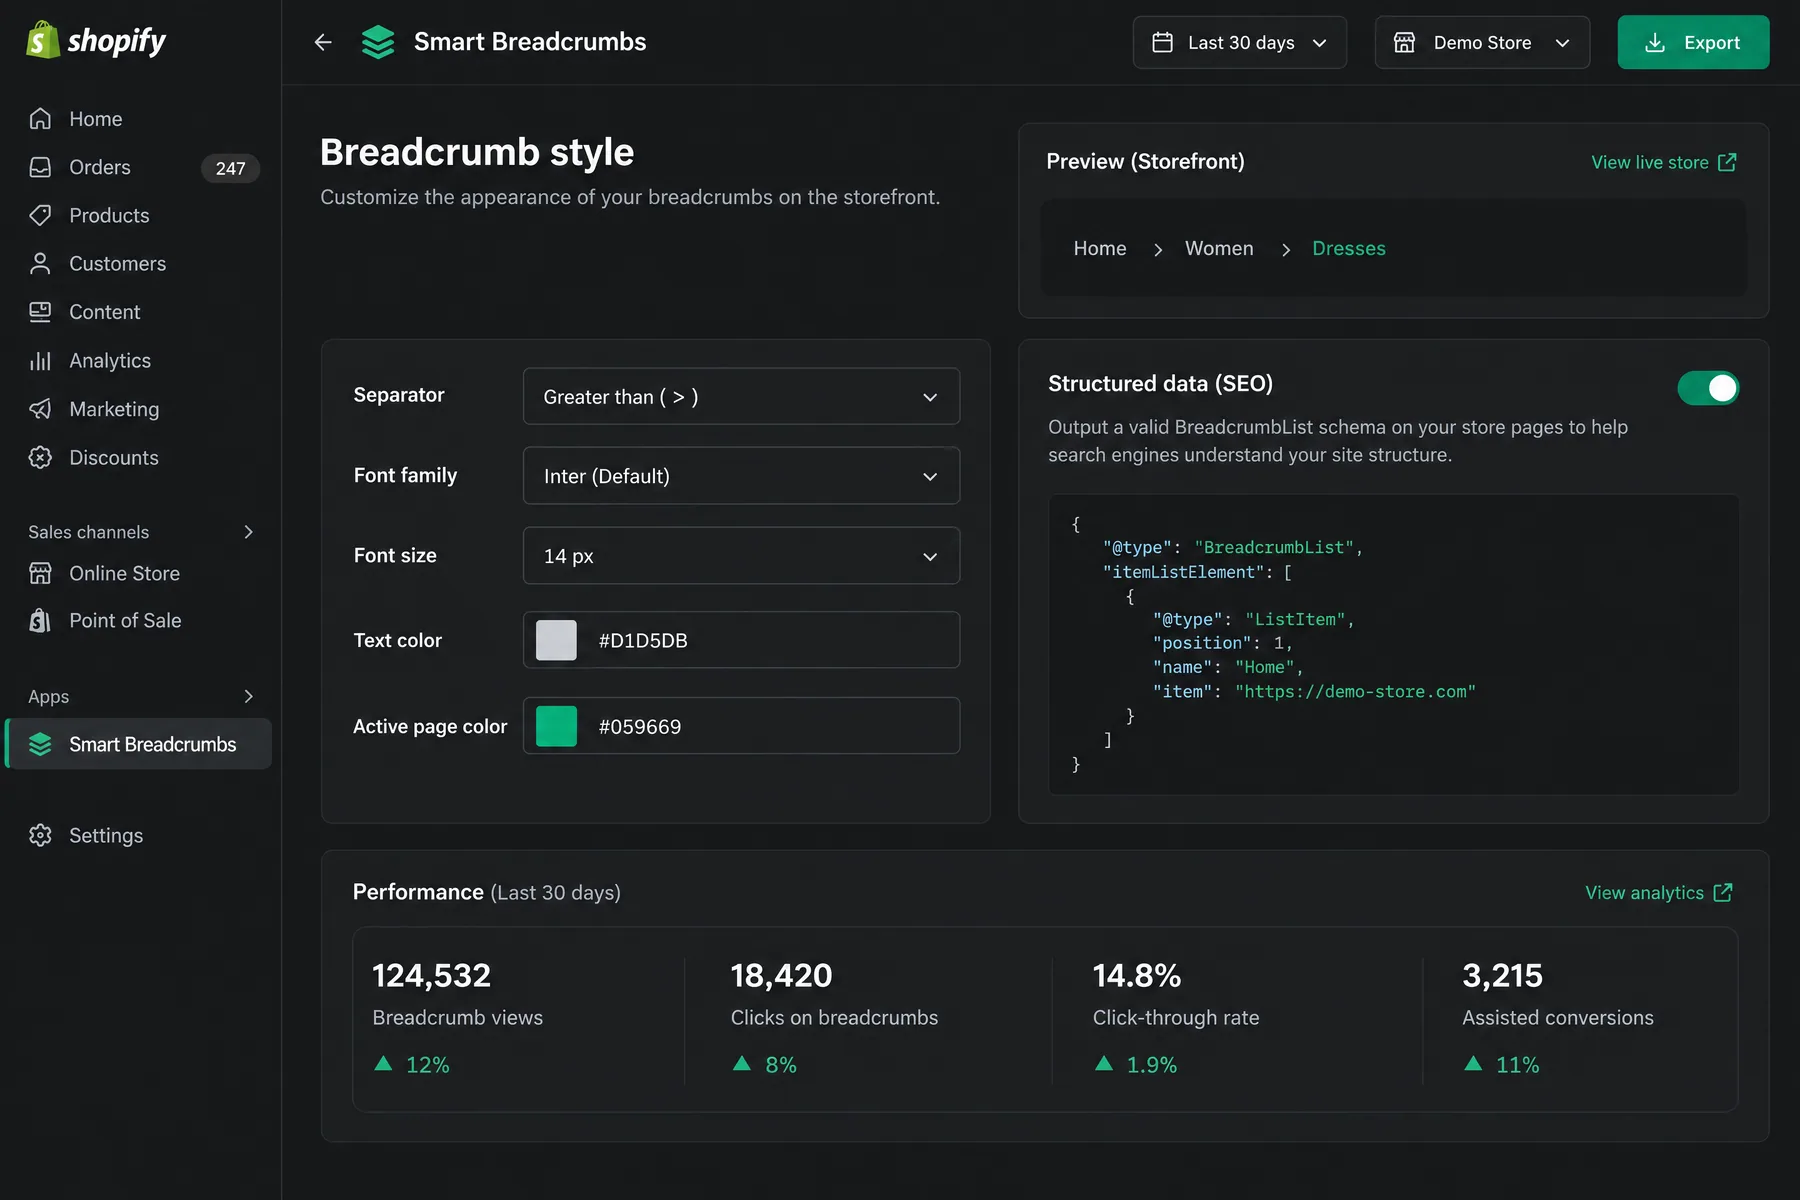The height and width of the screenshot is (1200, 1800).
Task: Click external link icon beside View analytics
Action: tap(1723, 892)
